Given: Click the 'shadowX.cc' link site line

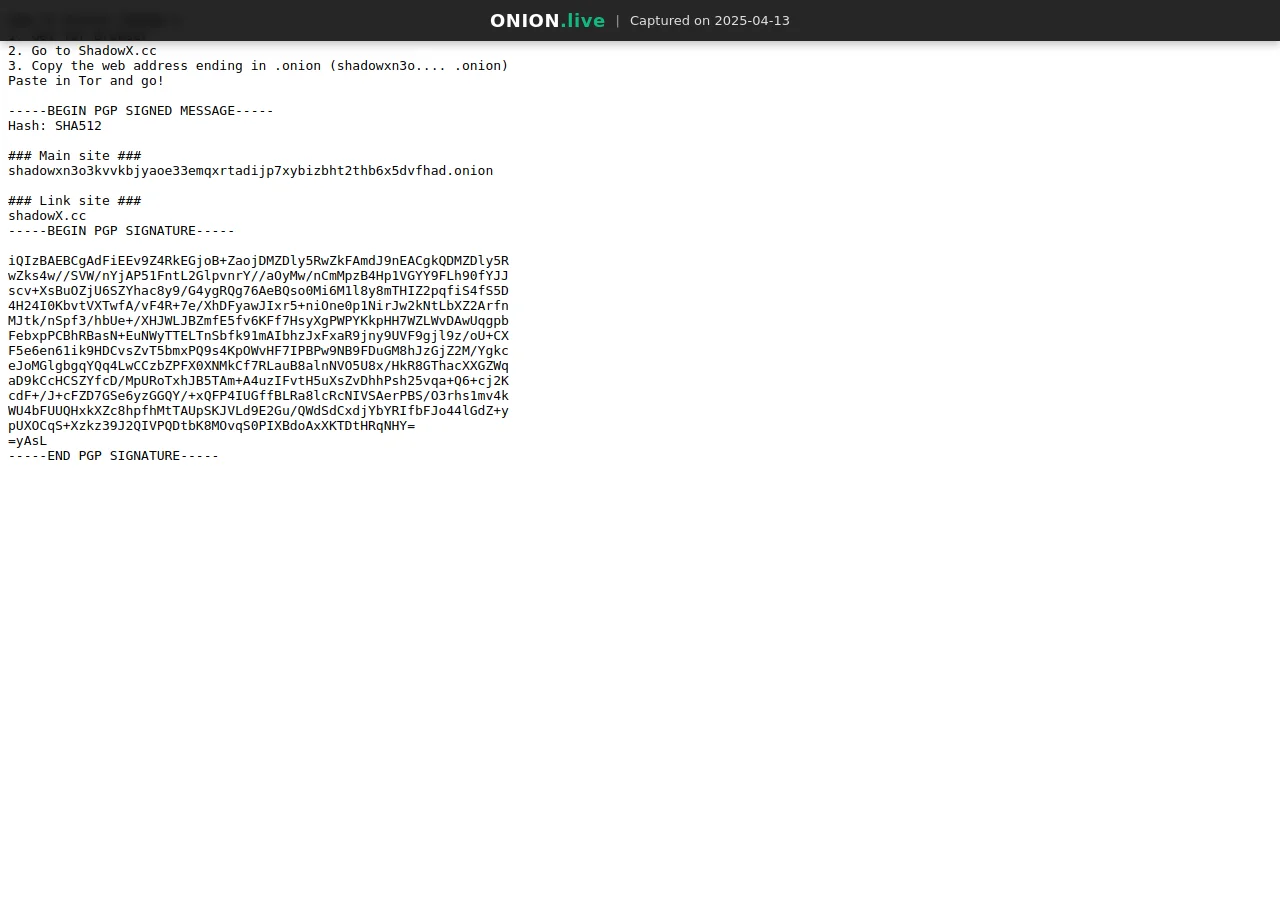Looking at the screenshot, I should 47,215.
